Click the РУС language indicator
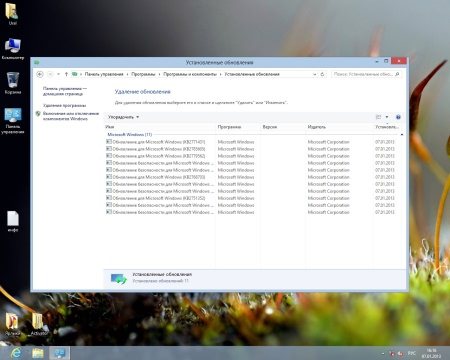450x360 pixels. point(412,353)
